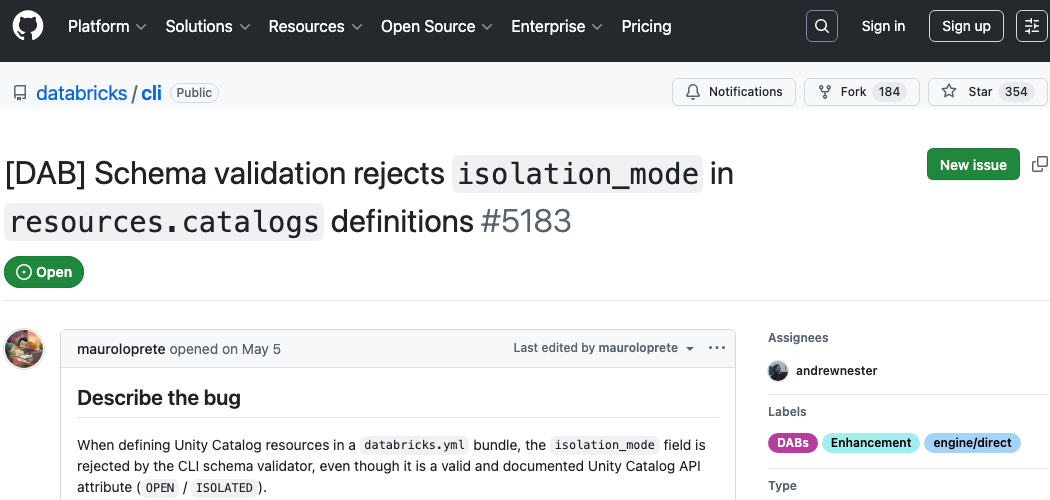
Task: Open mauroloprete's profile link in the comment header
Action: 121,349
